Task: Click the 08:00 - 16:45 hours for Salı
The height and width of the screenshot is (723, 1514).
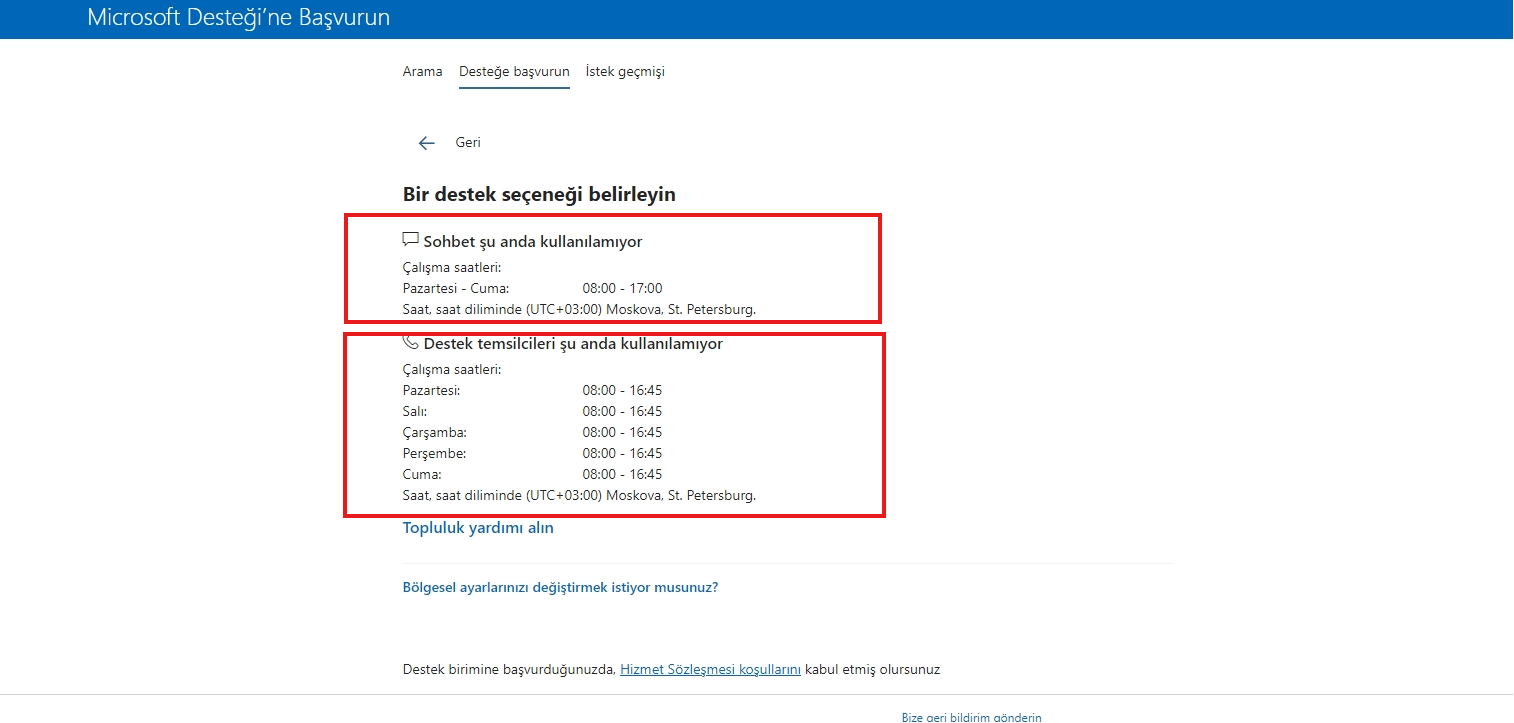Action: 622,412
